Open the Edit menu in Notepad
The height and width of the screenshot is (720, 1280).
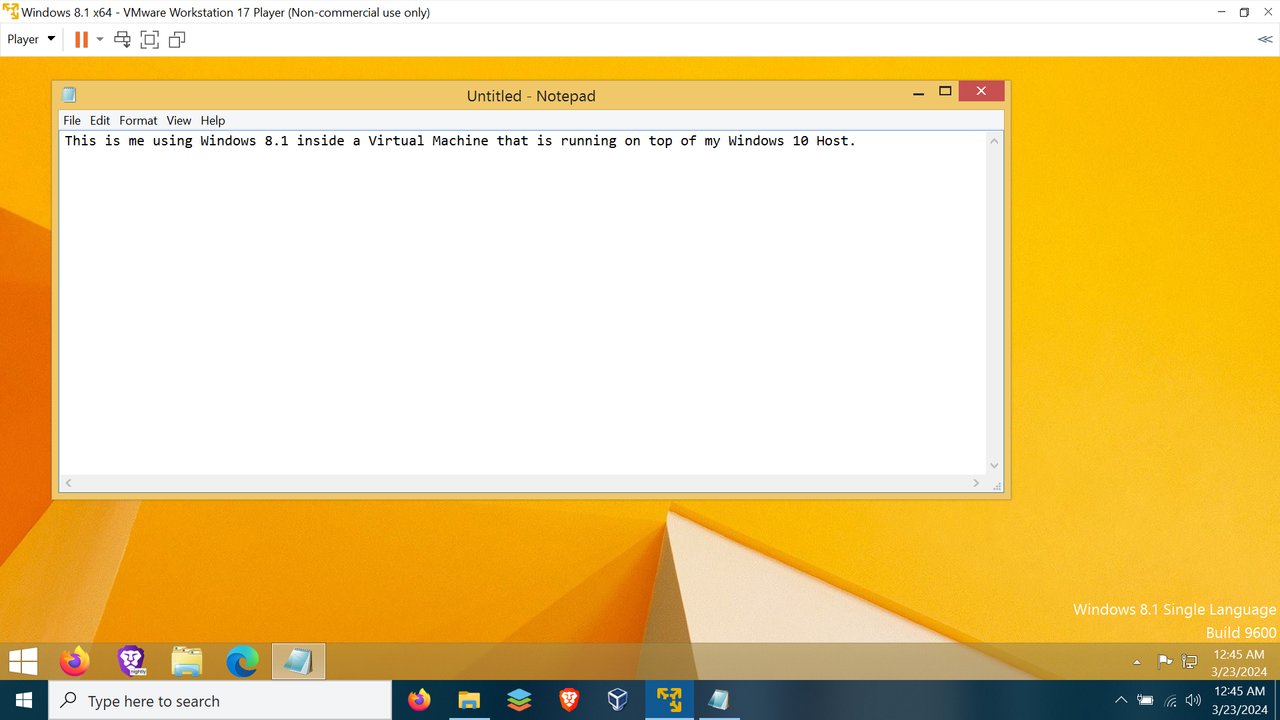pyautogui.click(x=100, y=120)
